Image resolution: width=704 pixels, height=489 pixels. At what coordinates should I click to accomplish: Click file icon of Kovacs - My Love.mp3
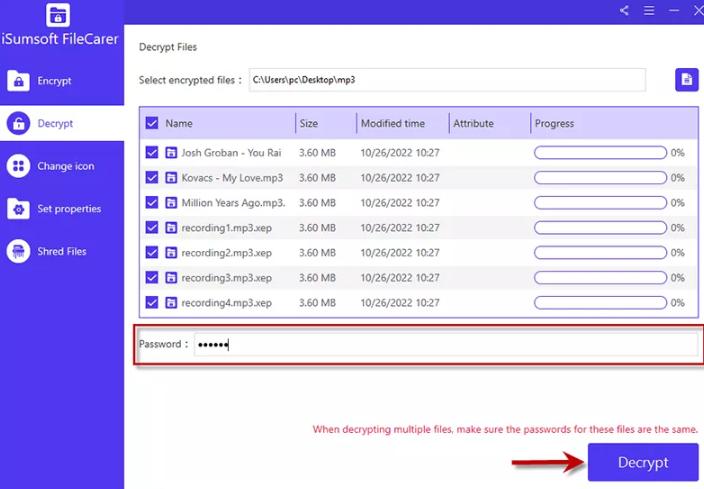pos(171,178)
